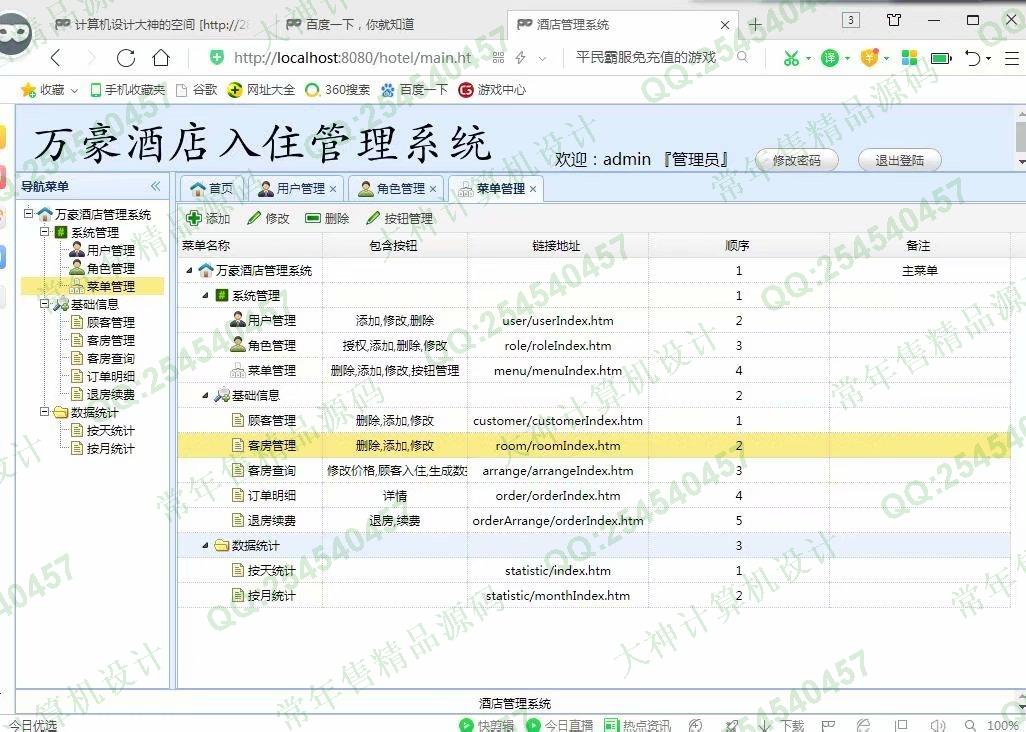Collapse 系统管理 node in navigation tree
Screen dimensions: 1026x732
click(44, 232)
